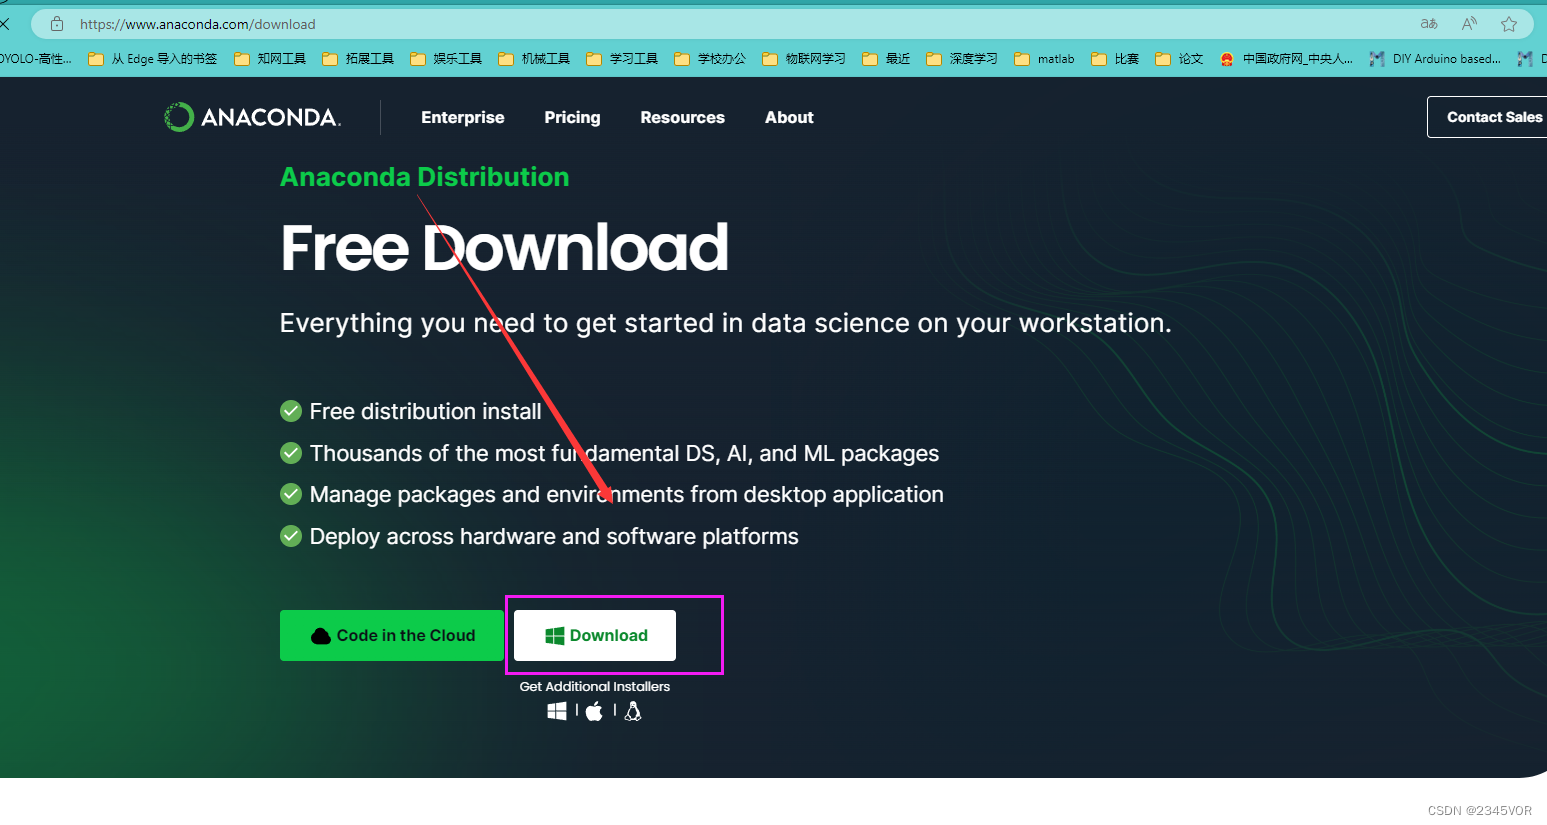Open the About menu

[x=789, y=117]
